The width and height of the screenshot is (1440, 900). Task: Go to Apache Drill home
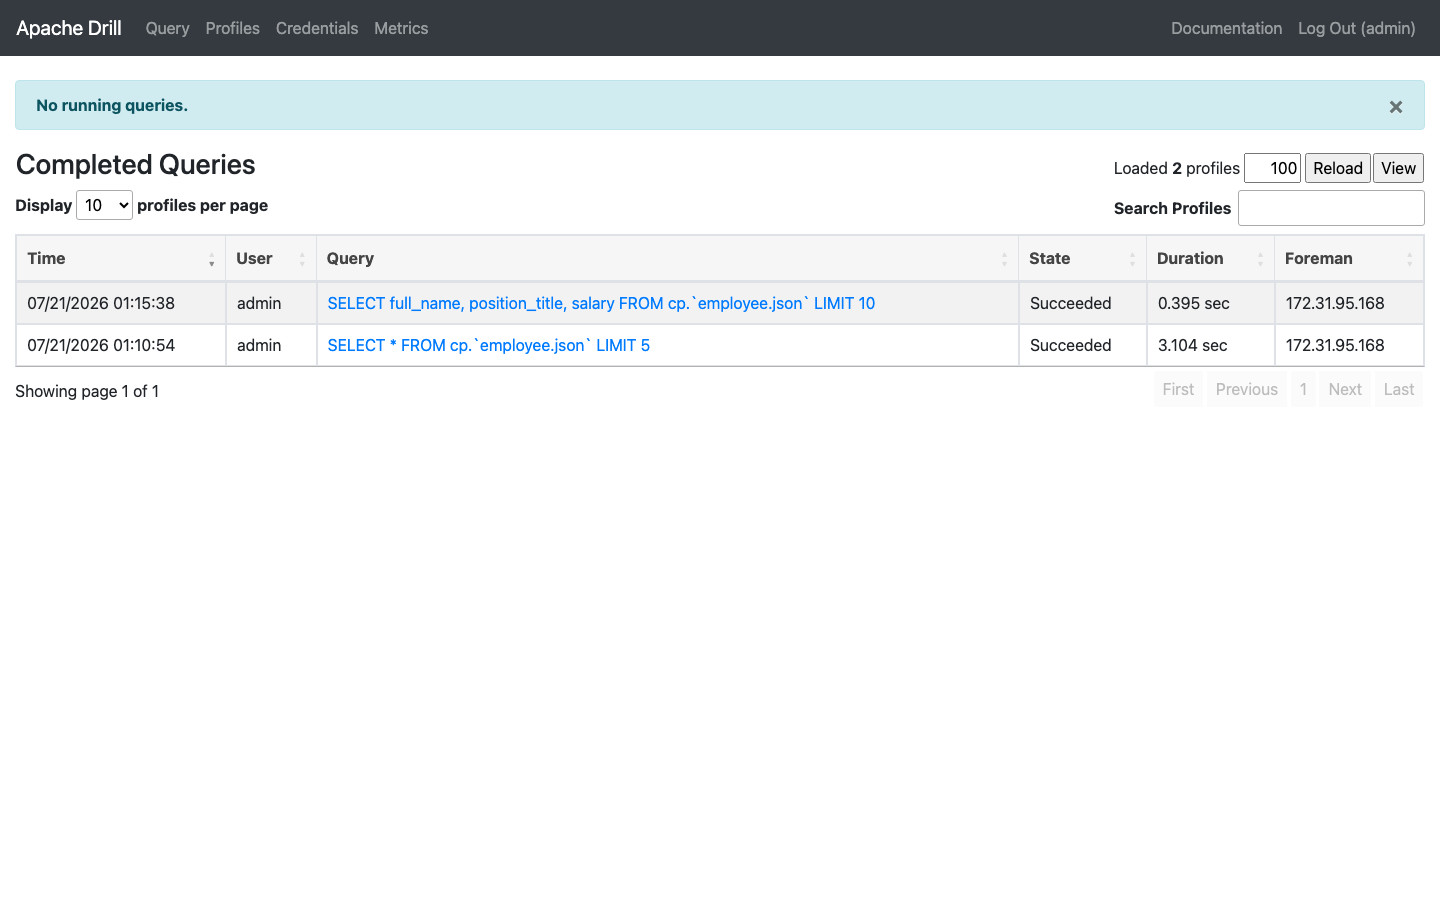[x=69, y=28]
